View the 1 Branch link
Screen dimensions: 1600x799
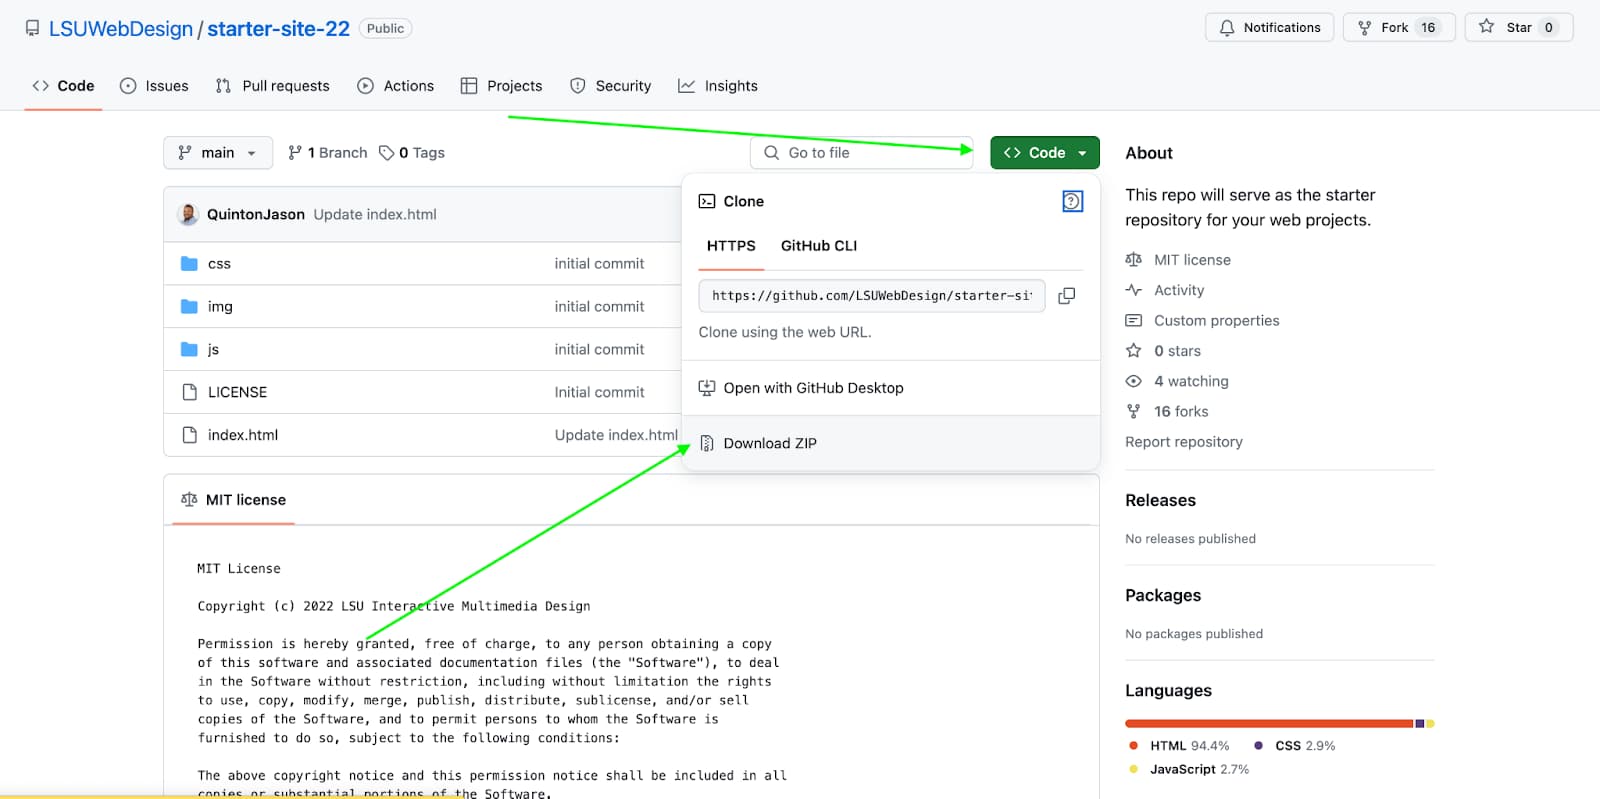pos(327,153)
